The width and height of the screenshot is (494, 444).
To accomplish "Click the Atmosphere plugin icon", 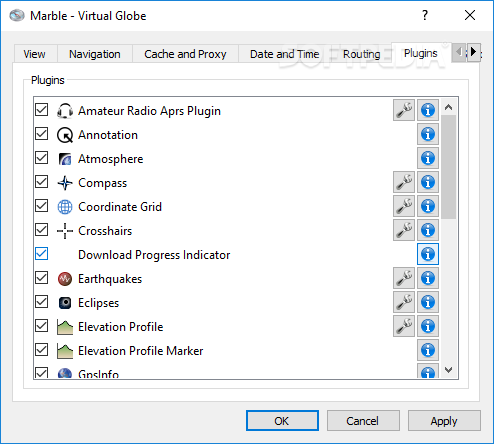I will pyautogui.click(x=65, y=159).
